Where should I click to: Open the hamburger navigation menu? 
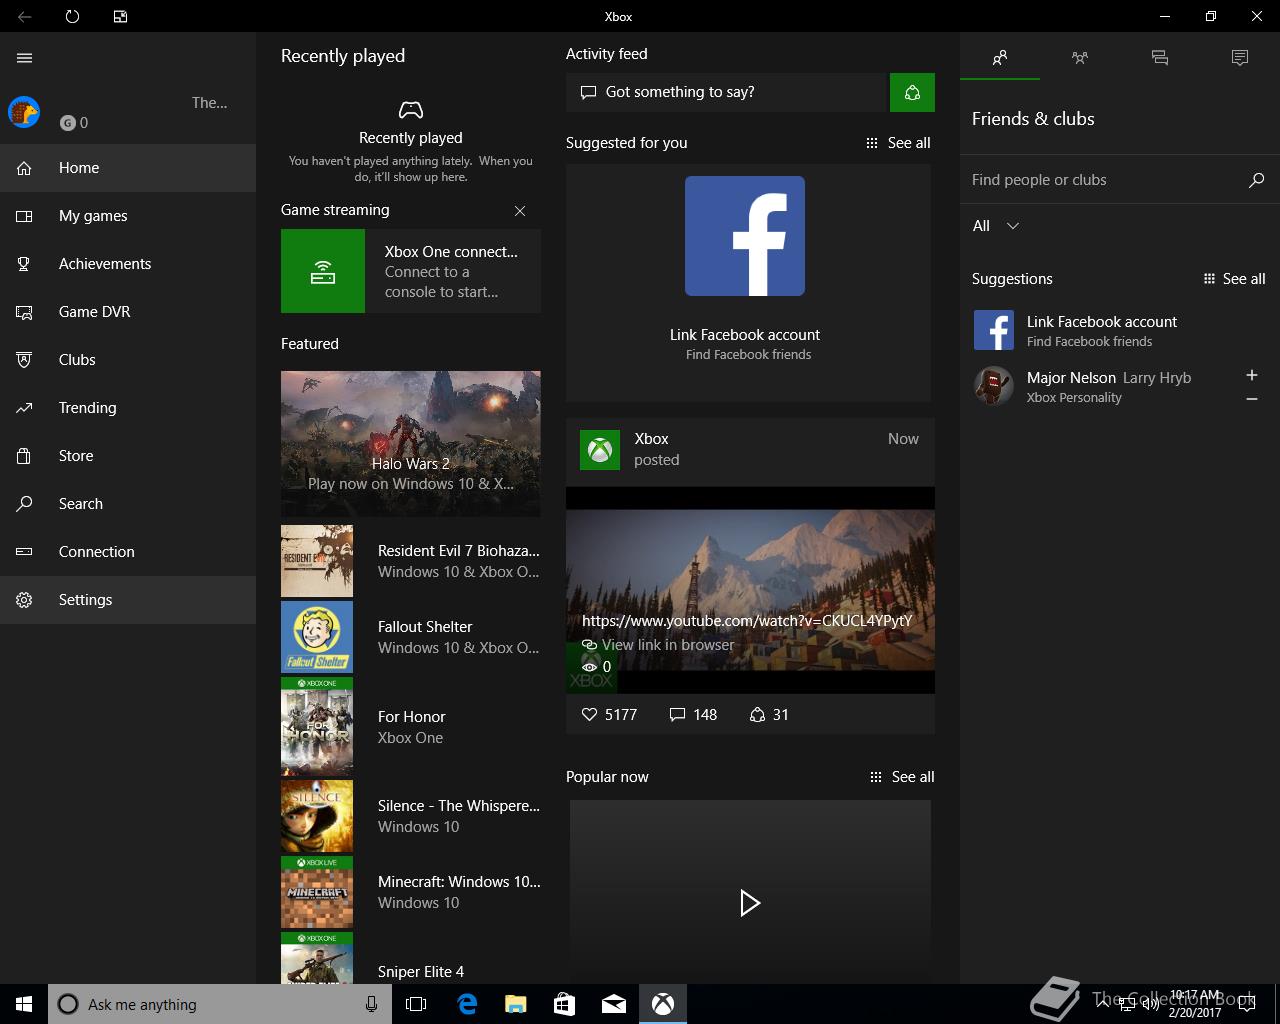tap(24, 58)
